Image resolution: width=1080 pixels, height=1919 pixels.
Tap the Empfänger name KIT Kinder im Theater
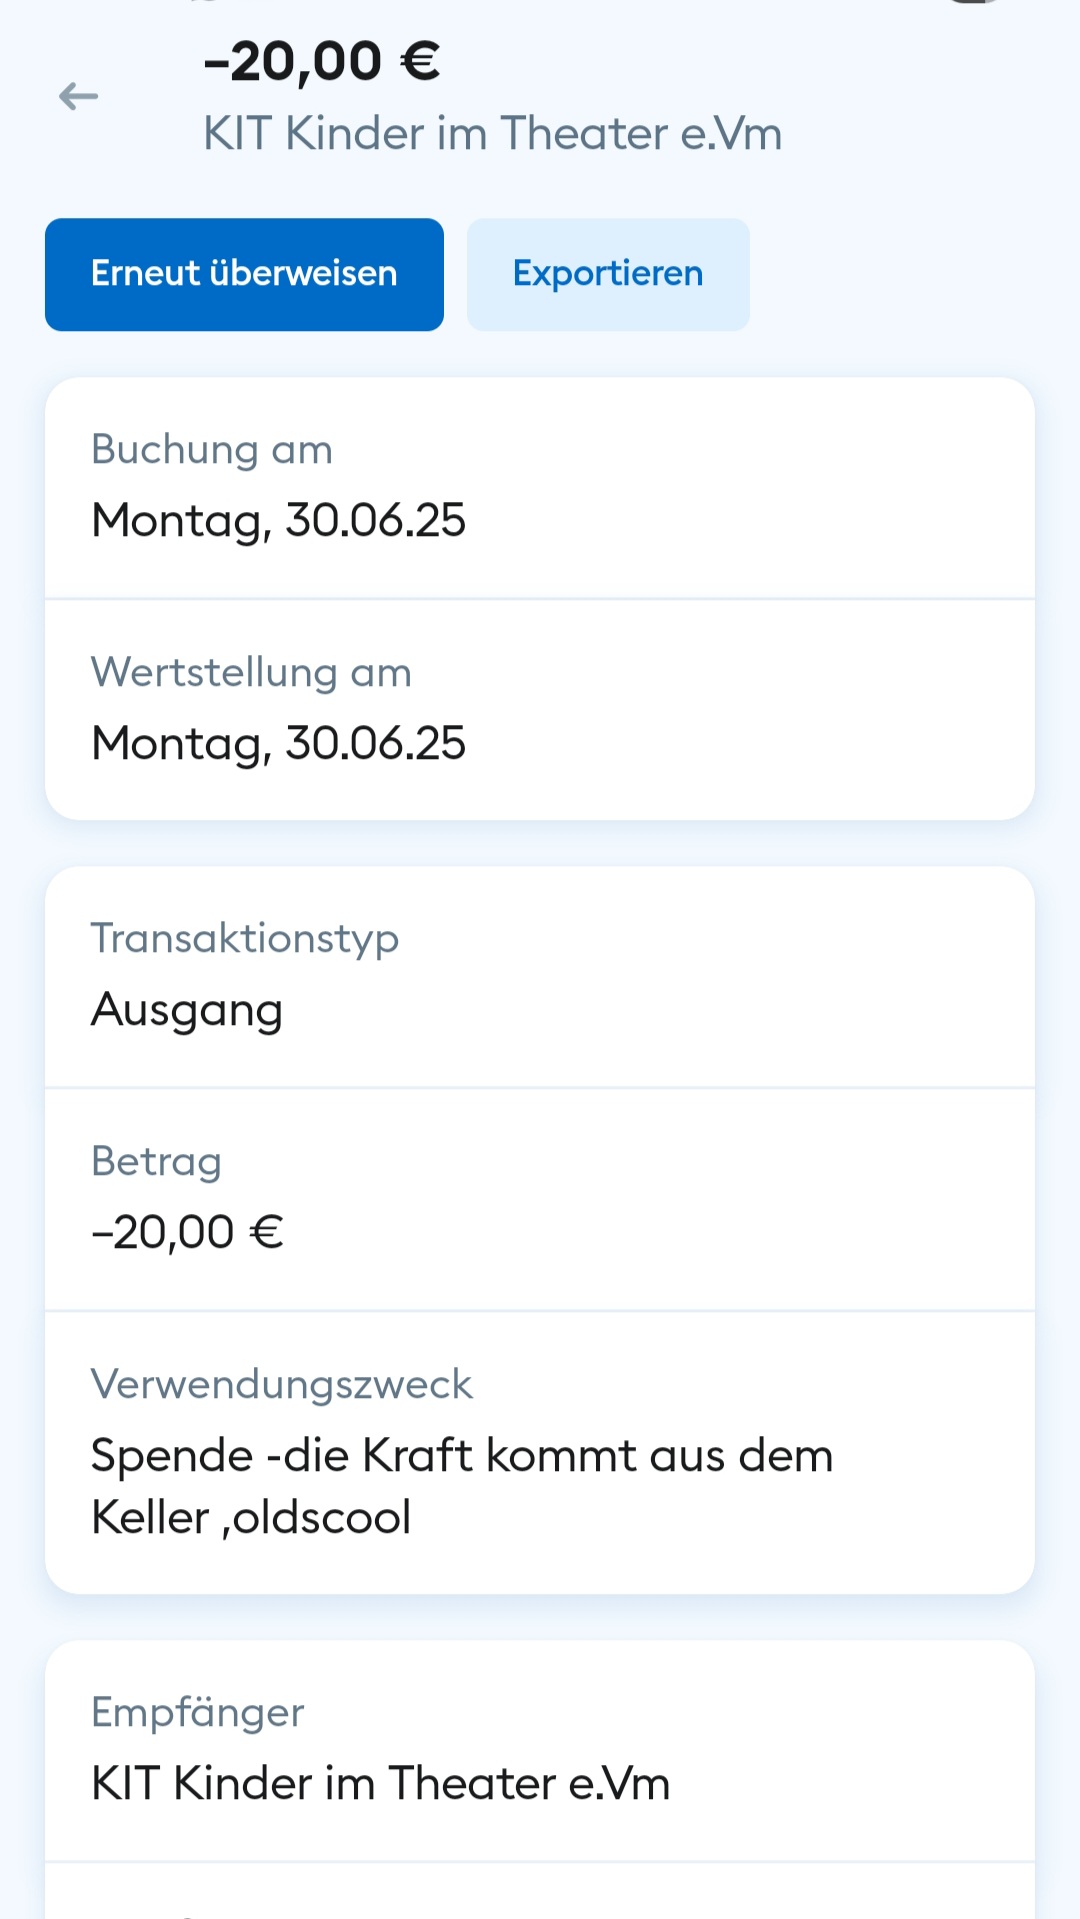pos(380,1784)
